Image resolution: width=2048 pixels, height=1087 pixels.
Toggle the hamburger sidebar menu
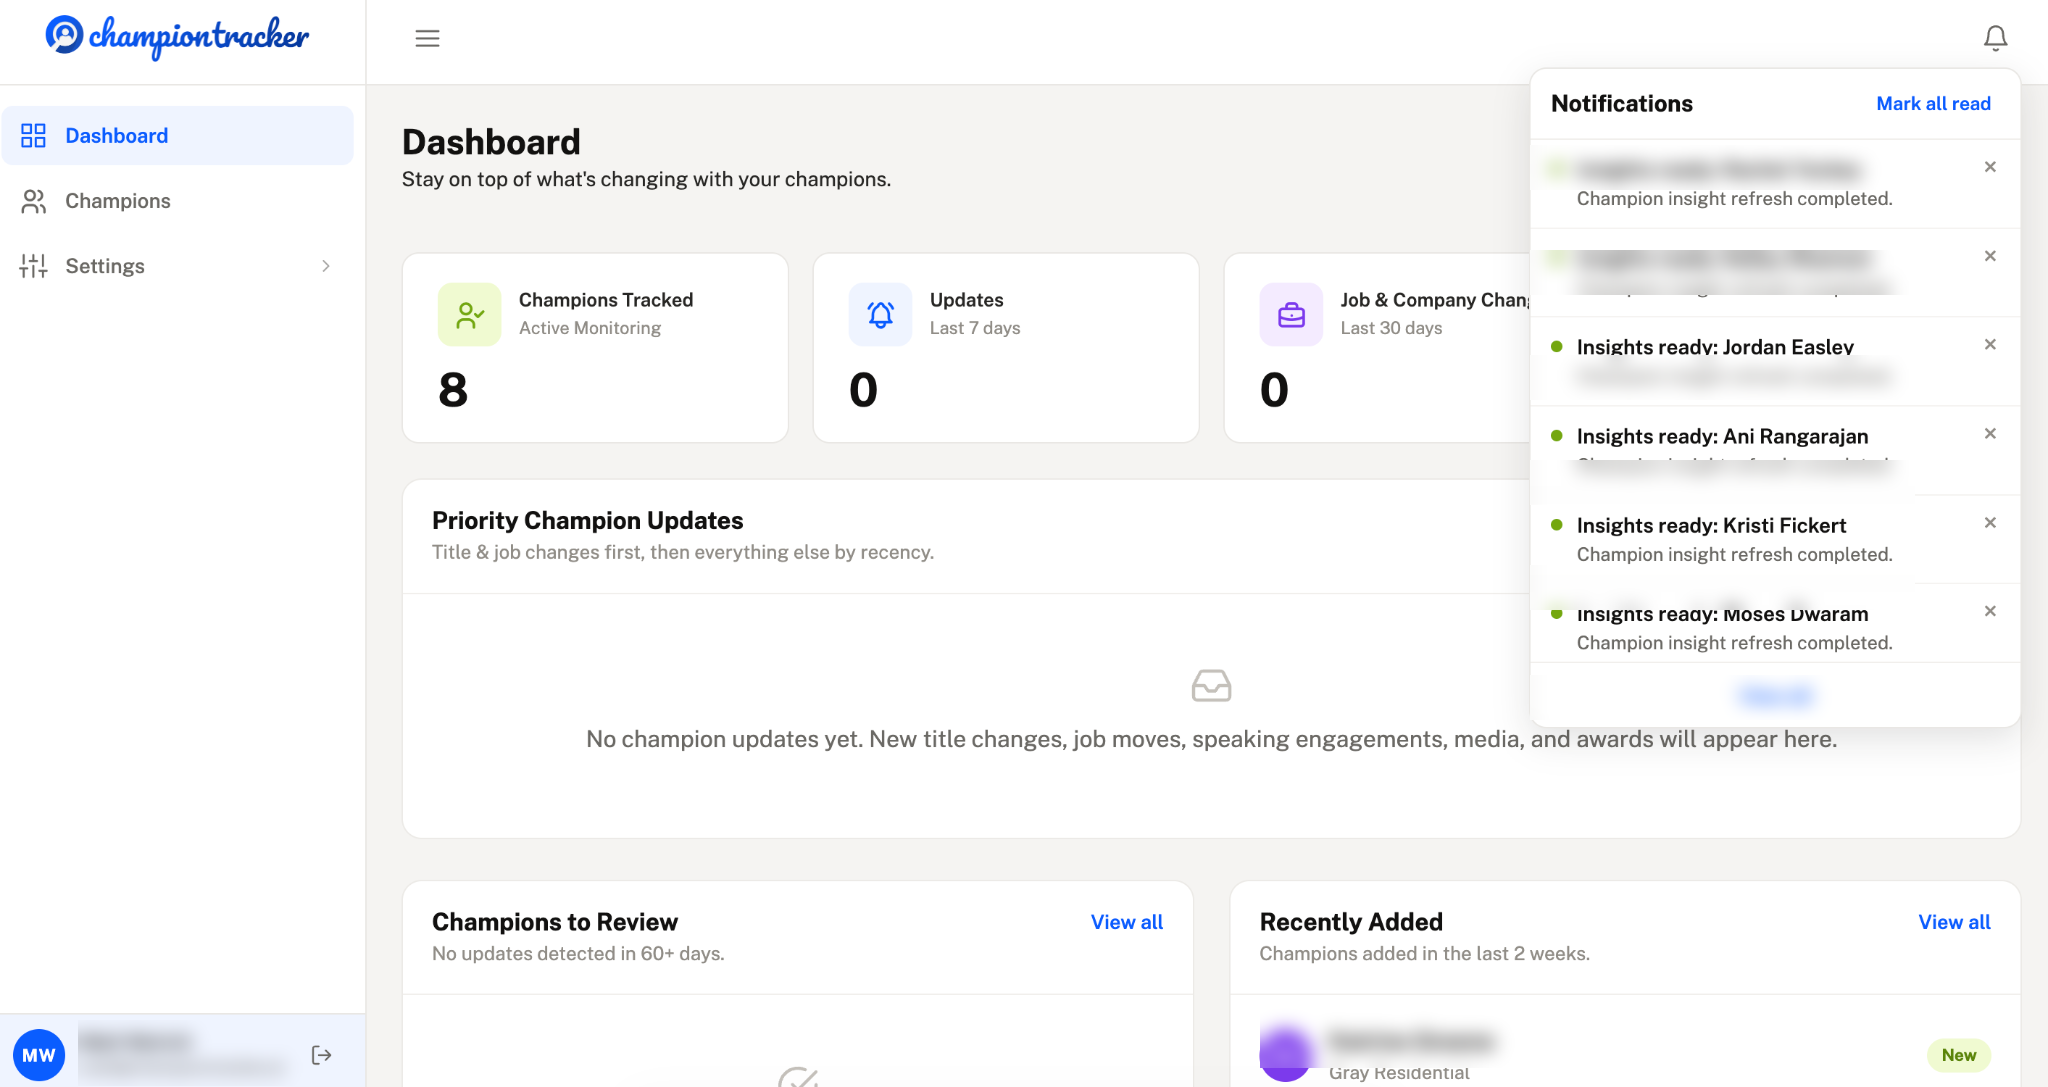427,38
